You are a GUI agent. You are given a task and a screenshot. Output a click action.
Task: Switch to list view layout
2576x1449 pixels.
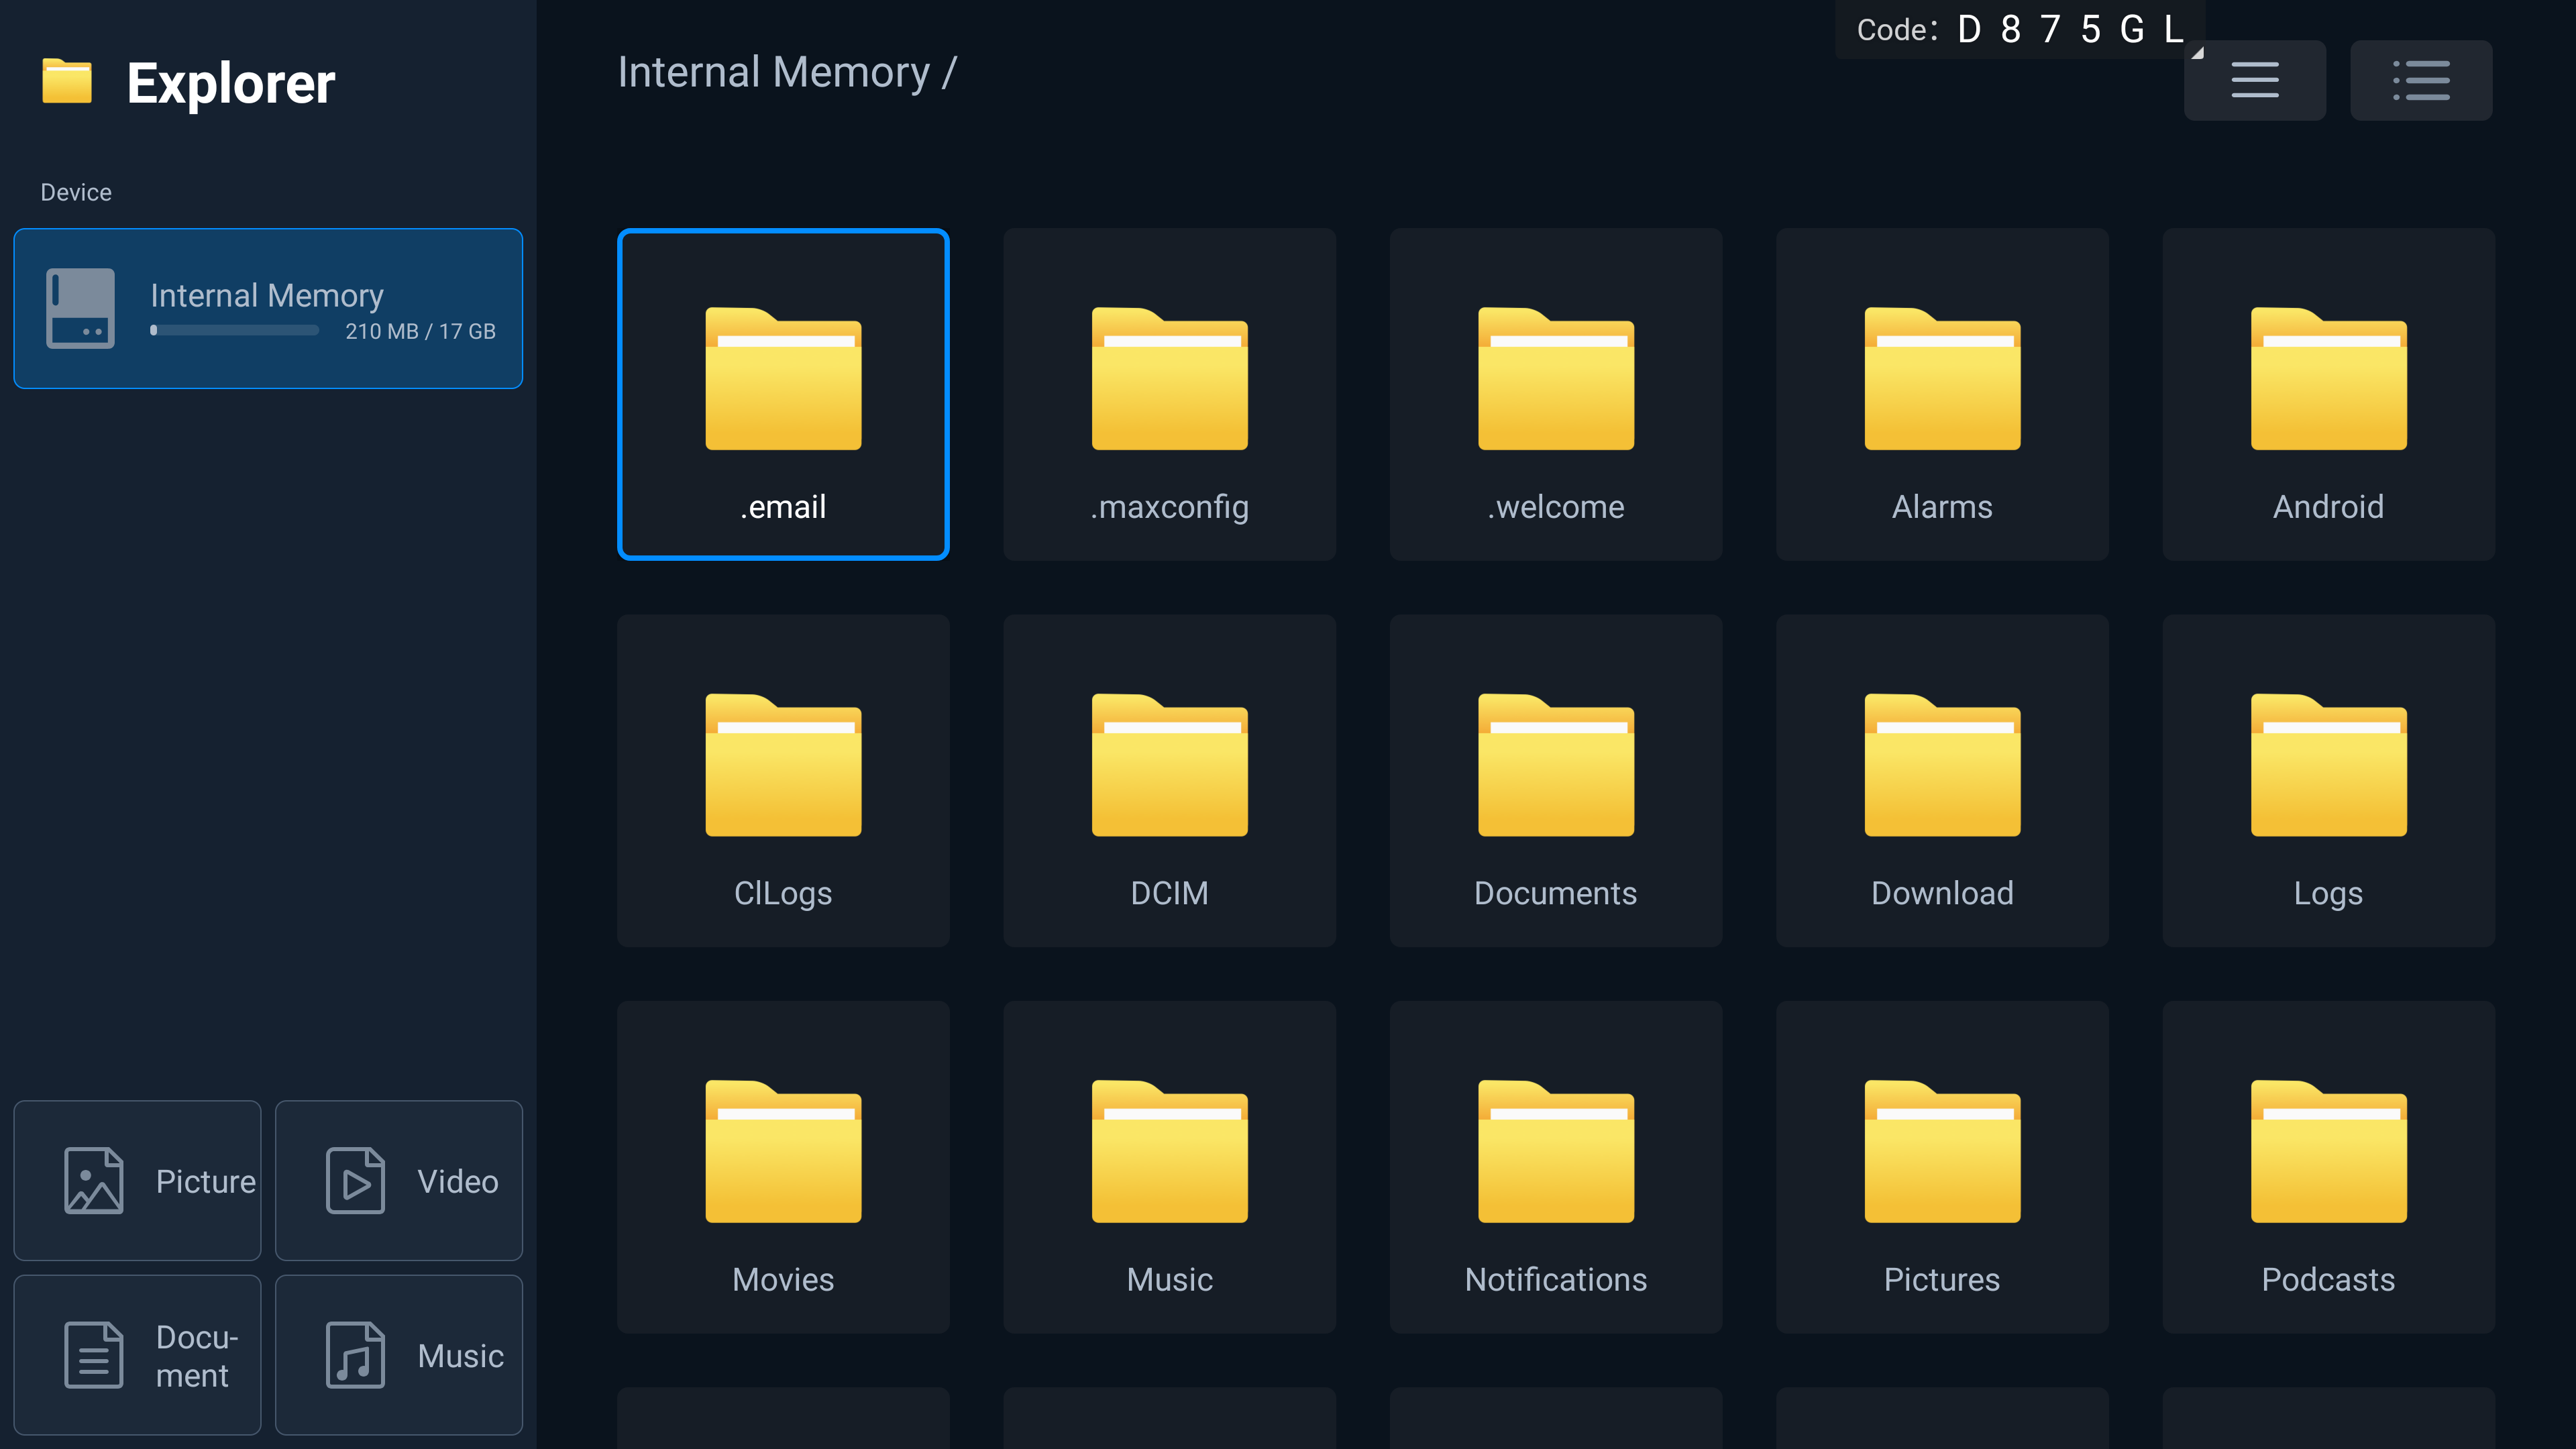(x=2420, y=80)
